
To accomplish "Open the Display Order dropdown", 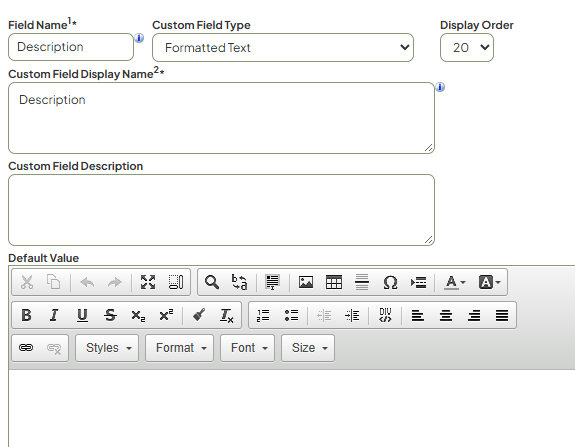I will coord(467,48).
